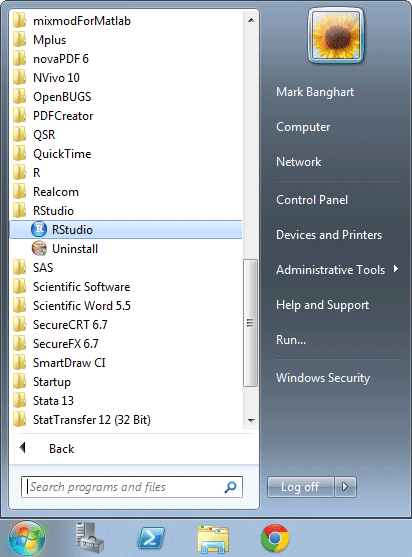Launch Google Chrome from the taskbar
This screenshot has height=557, width=412.
pos(275,538)
